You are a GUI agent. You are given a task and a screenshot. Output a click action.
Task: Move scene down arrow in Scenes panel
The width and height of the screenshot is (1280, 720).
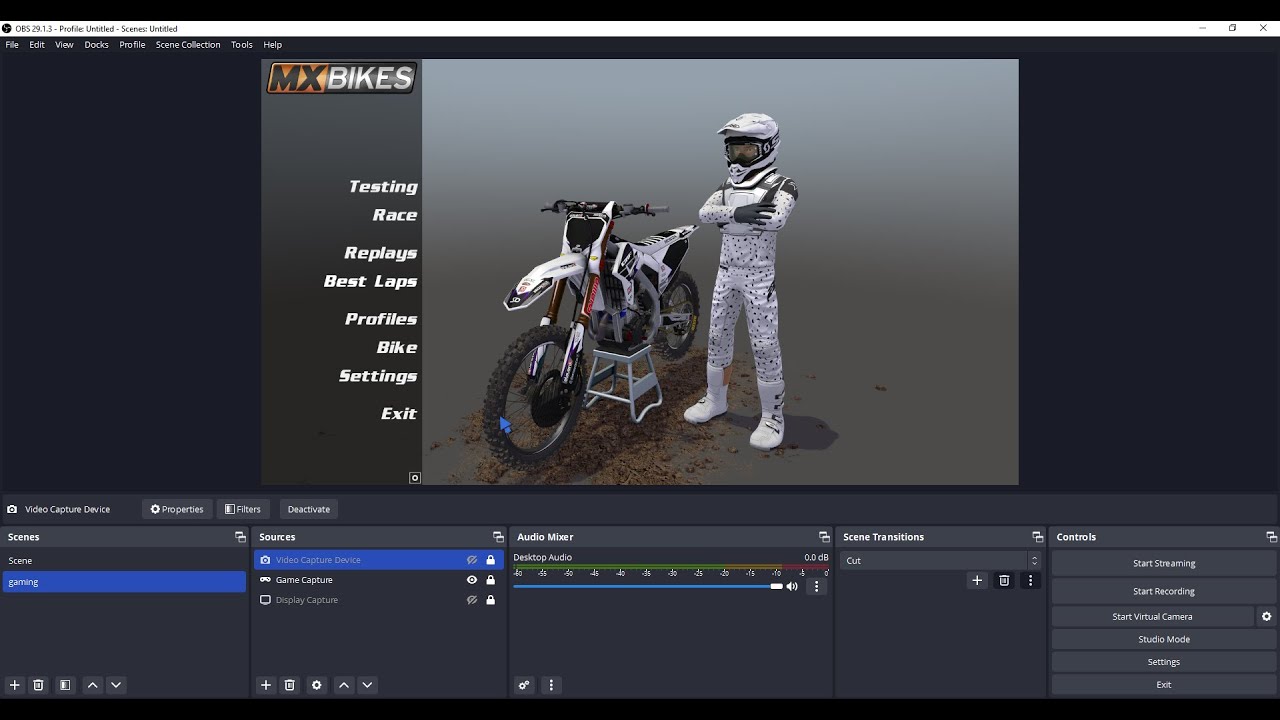point(116,685)
